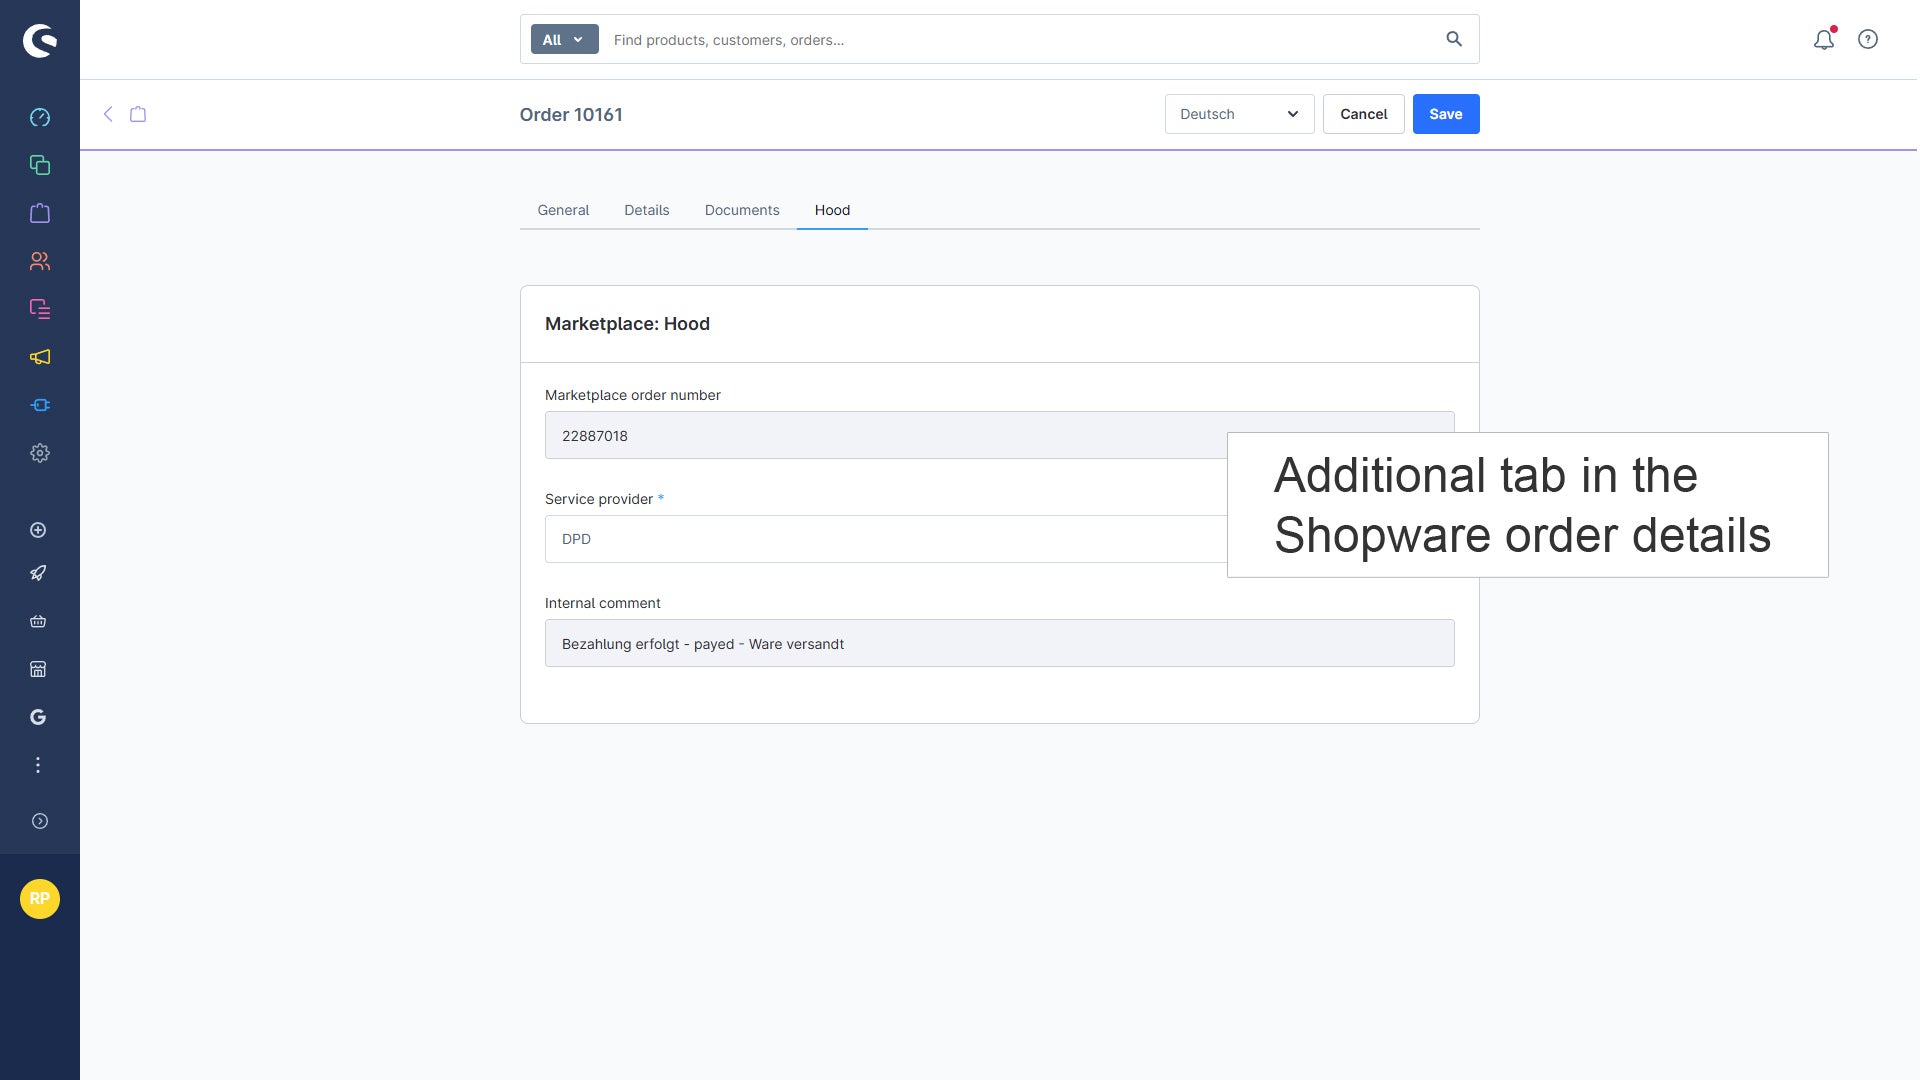Screen dimensions: 1920x1080
Task: Open the help question mark icon
Action: coord(1868,39)
